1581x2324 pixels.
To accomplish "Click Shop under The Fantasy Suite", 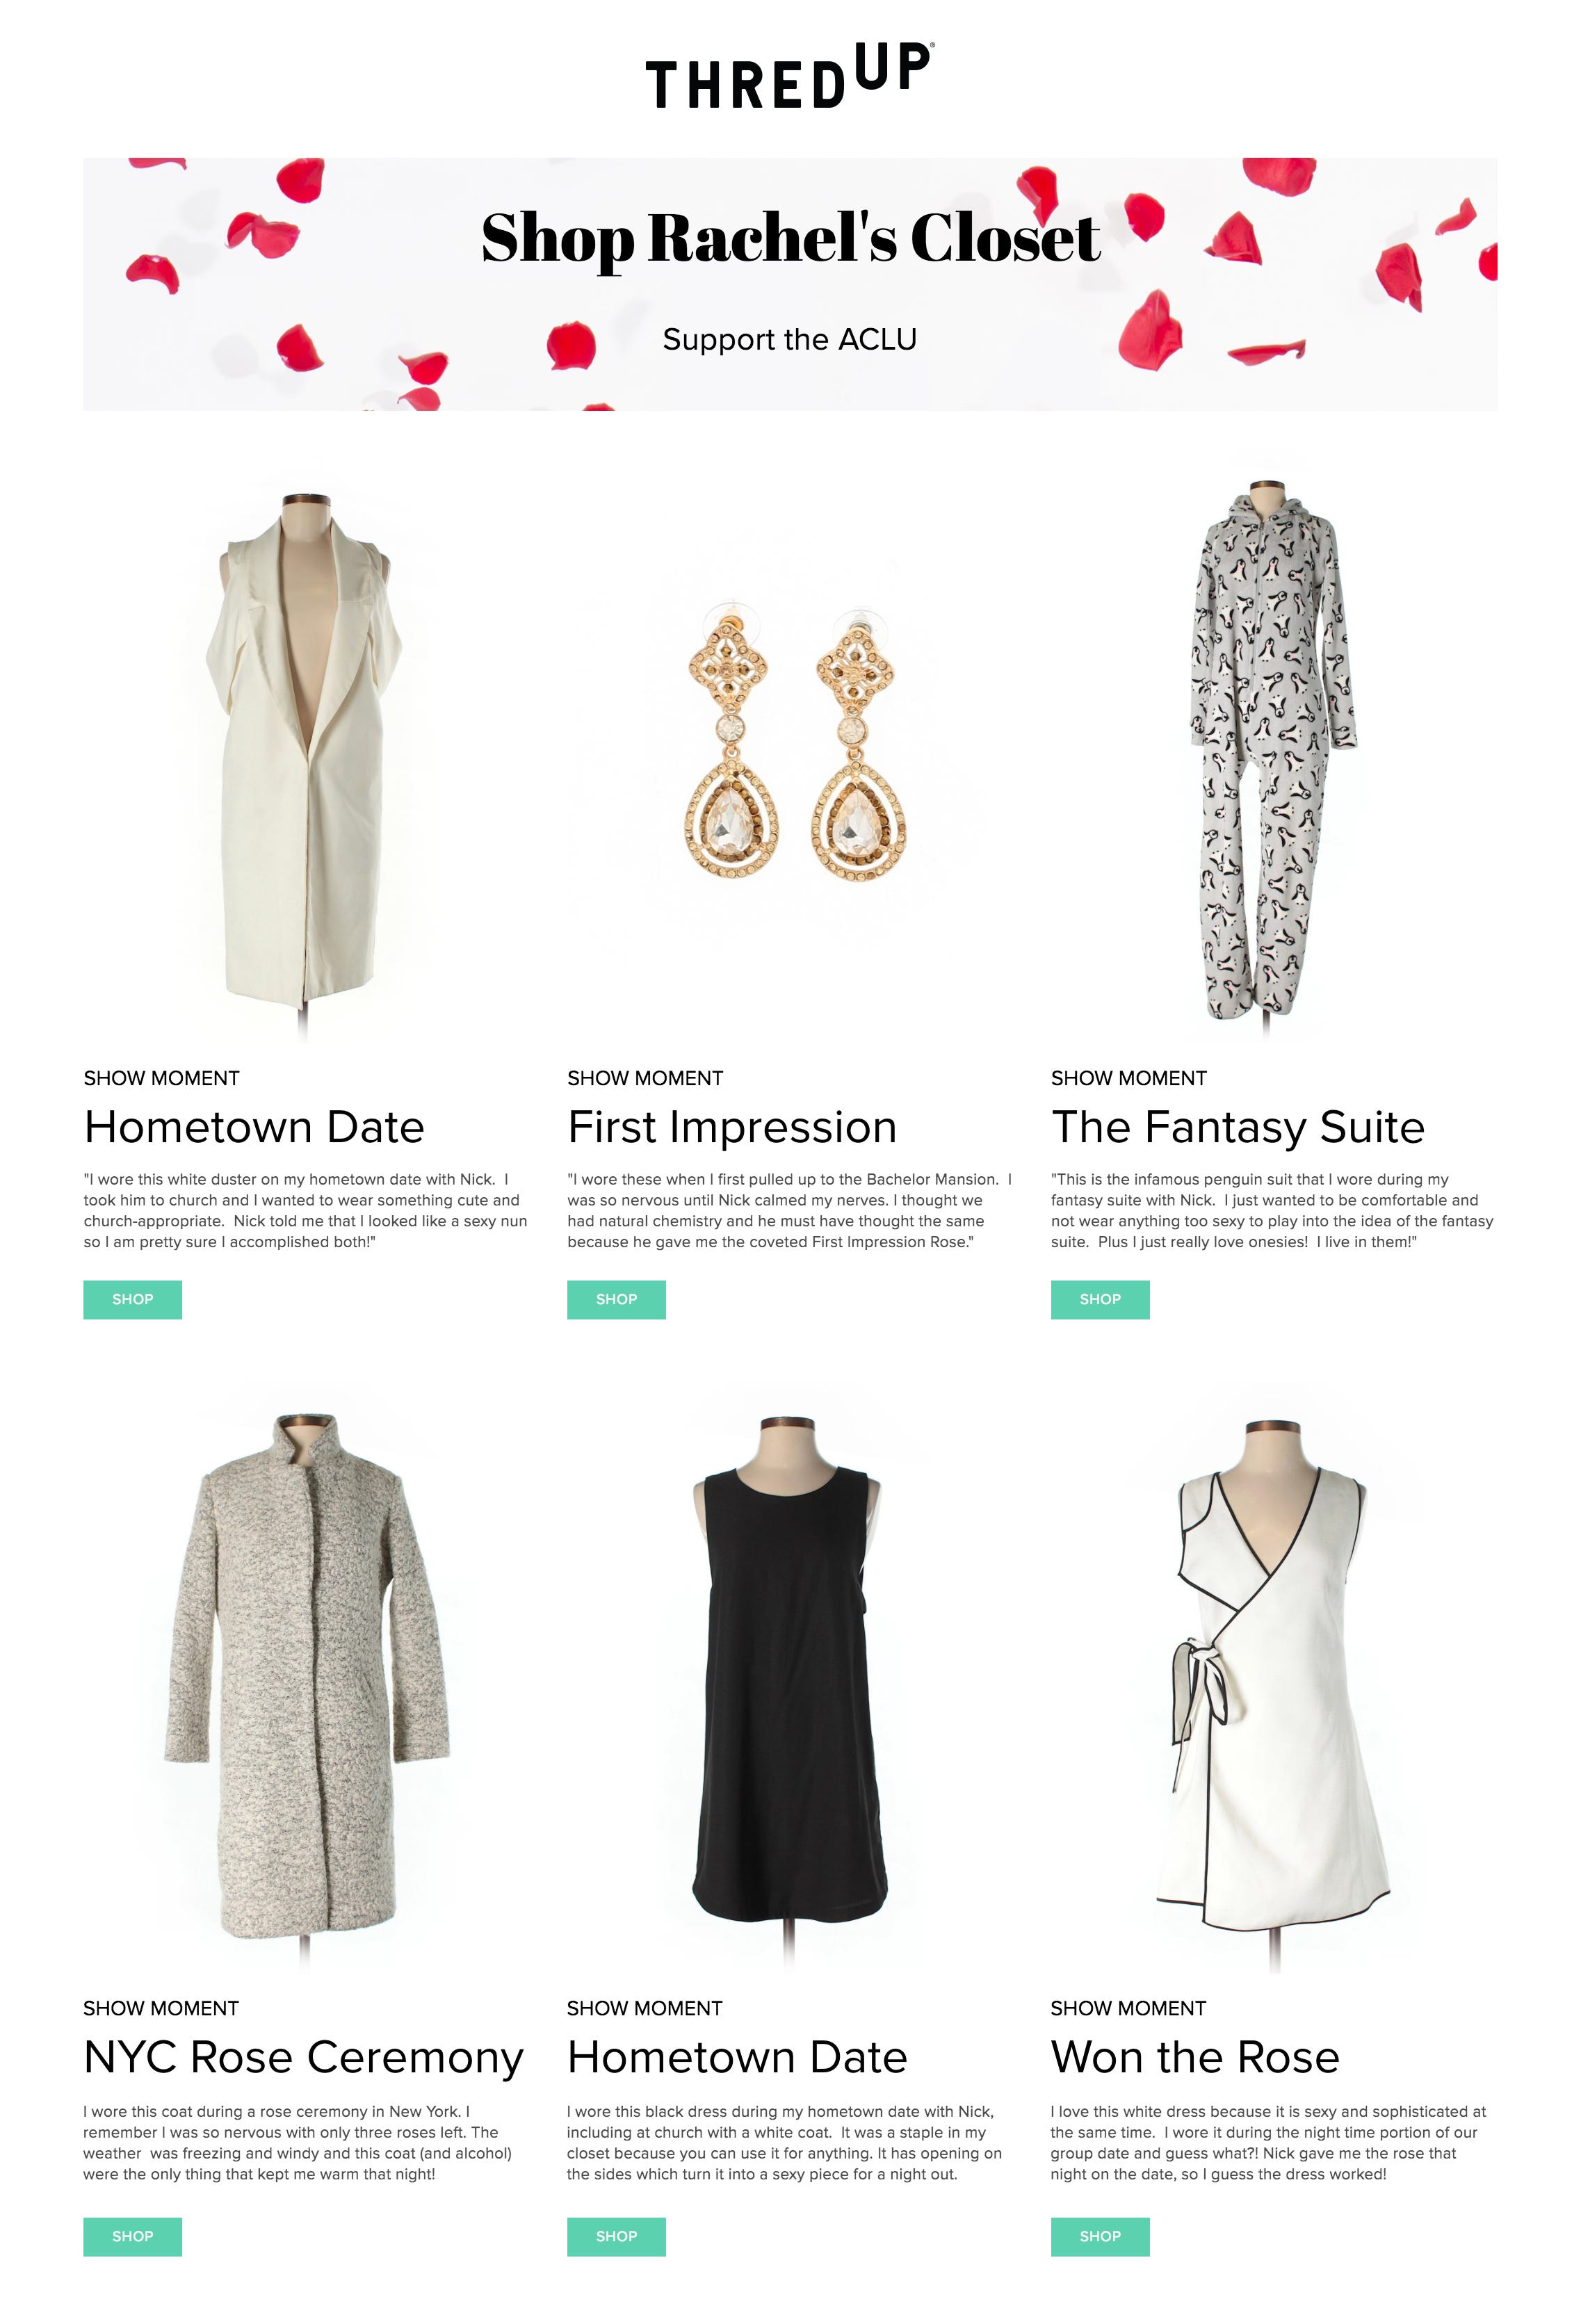I will click(x=1100, y=1299).
